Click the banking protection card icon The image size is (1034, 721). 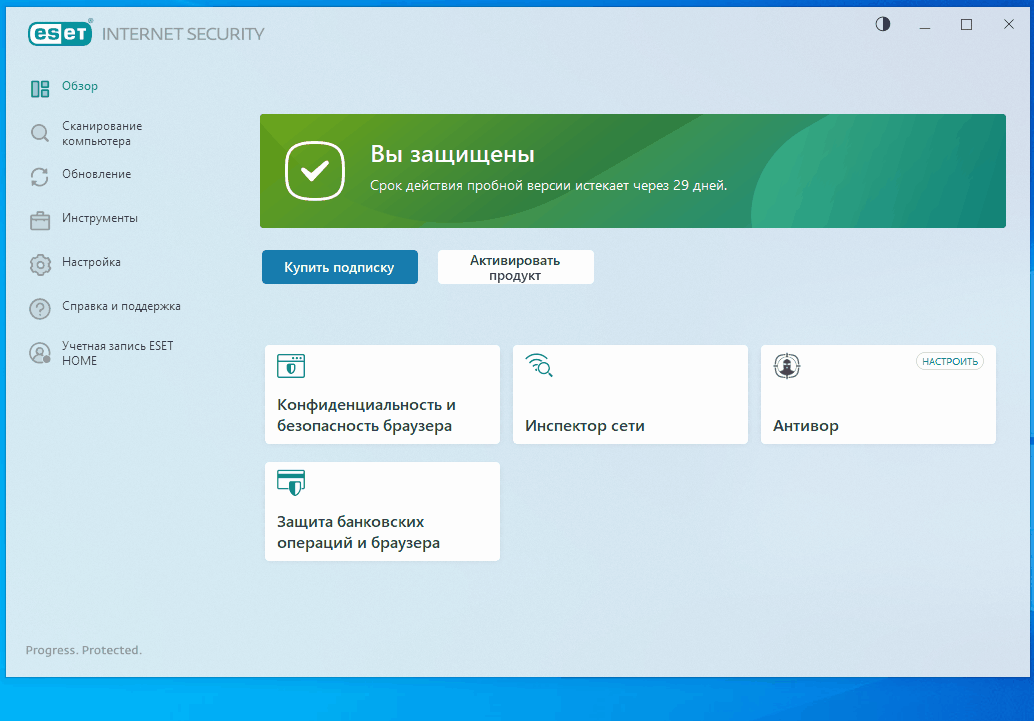(291, 483)
